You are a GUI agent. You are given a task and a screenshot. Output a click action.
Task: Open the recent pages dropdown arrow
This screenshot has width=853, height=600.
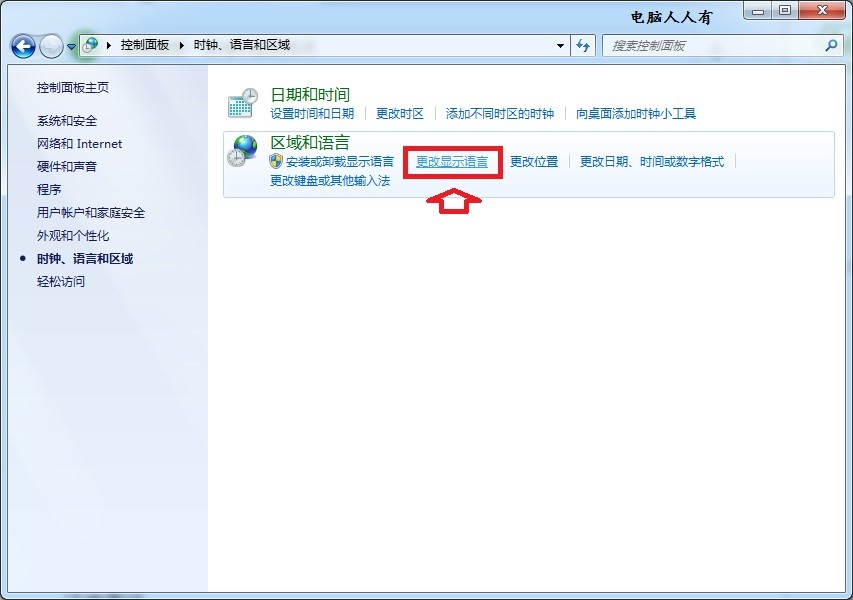pyautogui.click(x=71, y=47)
